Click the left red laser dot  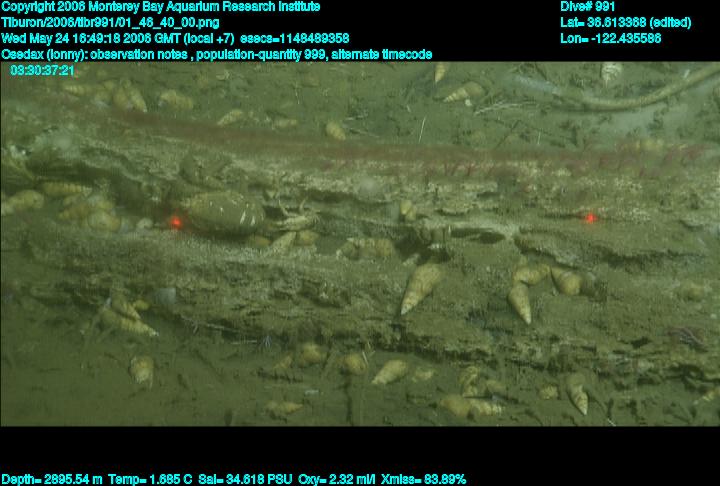[x=176, y=222]
